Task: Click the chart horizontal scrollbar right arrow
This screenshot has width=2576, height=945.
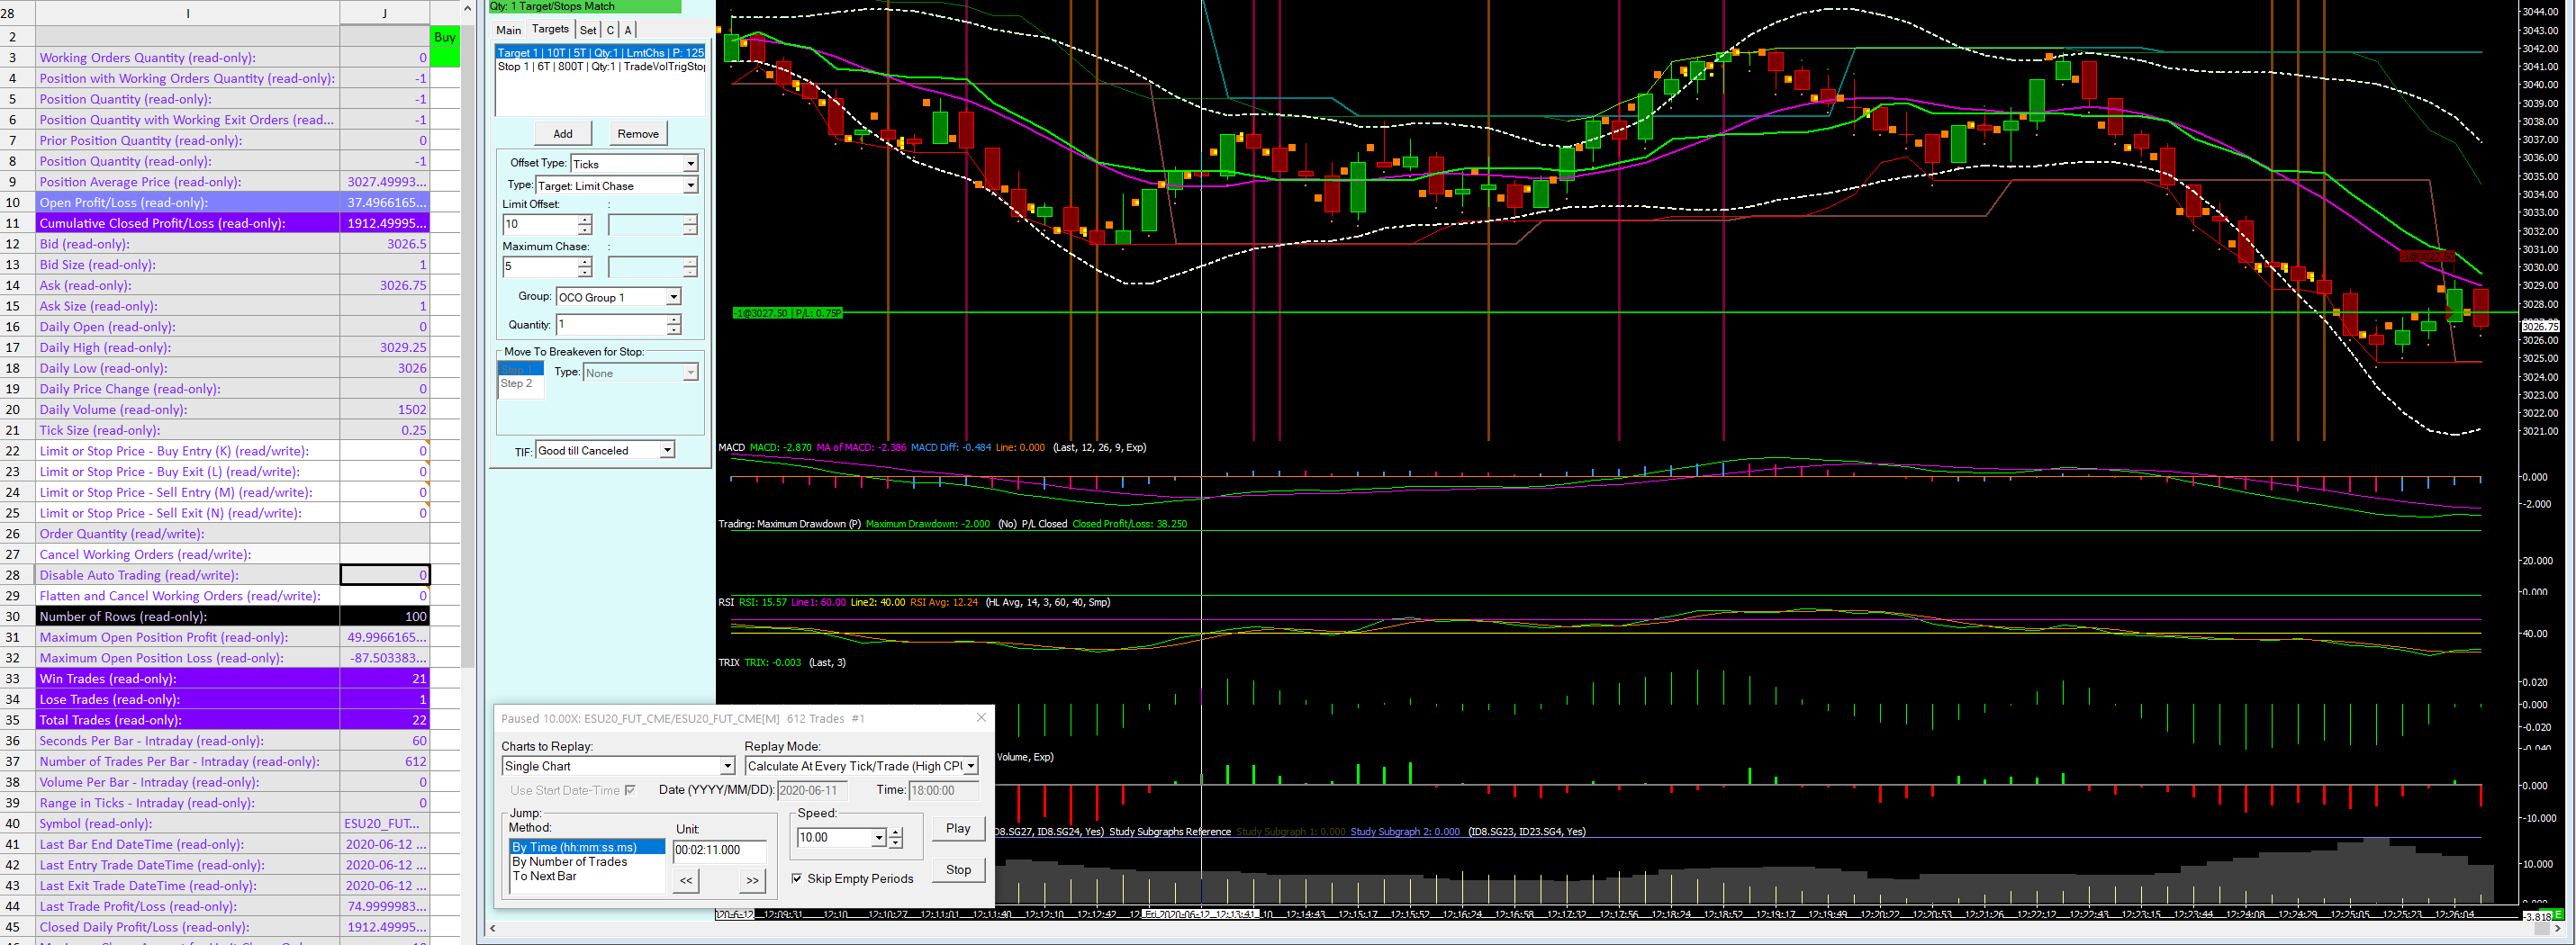Action: [2557, 929]
